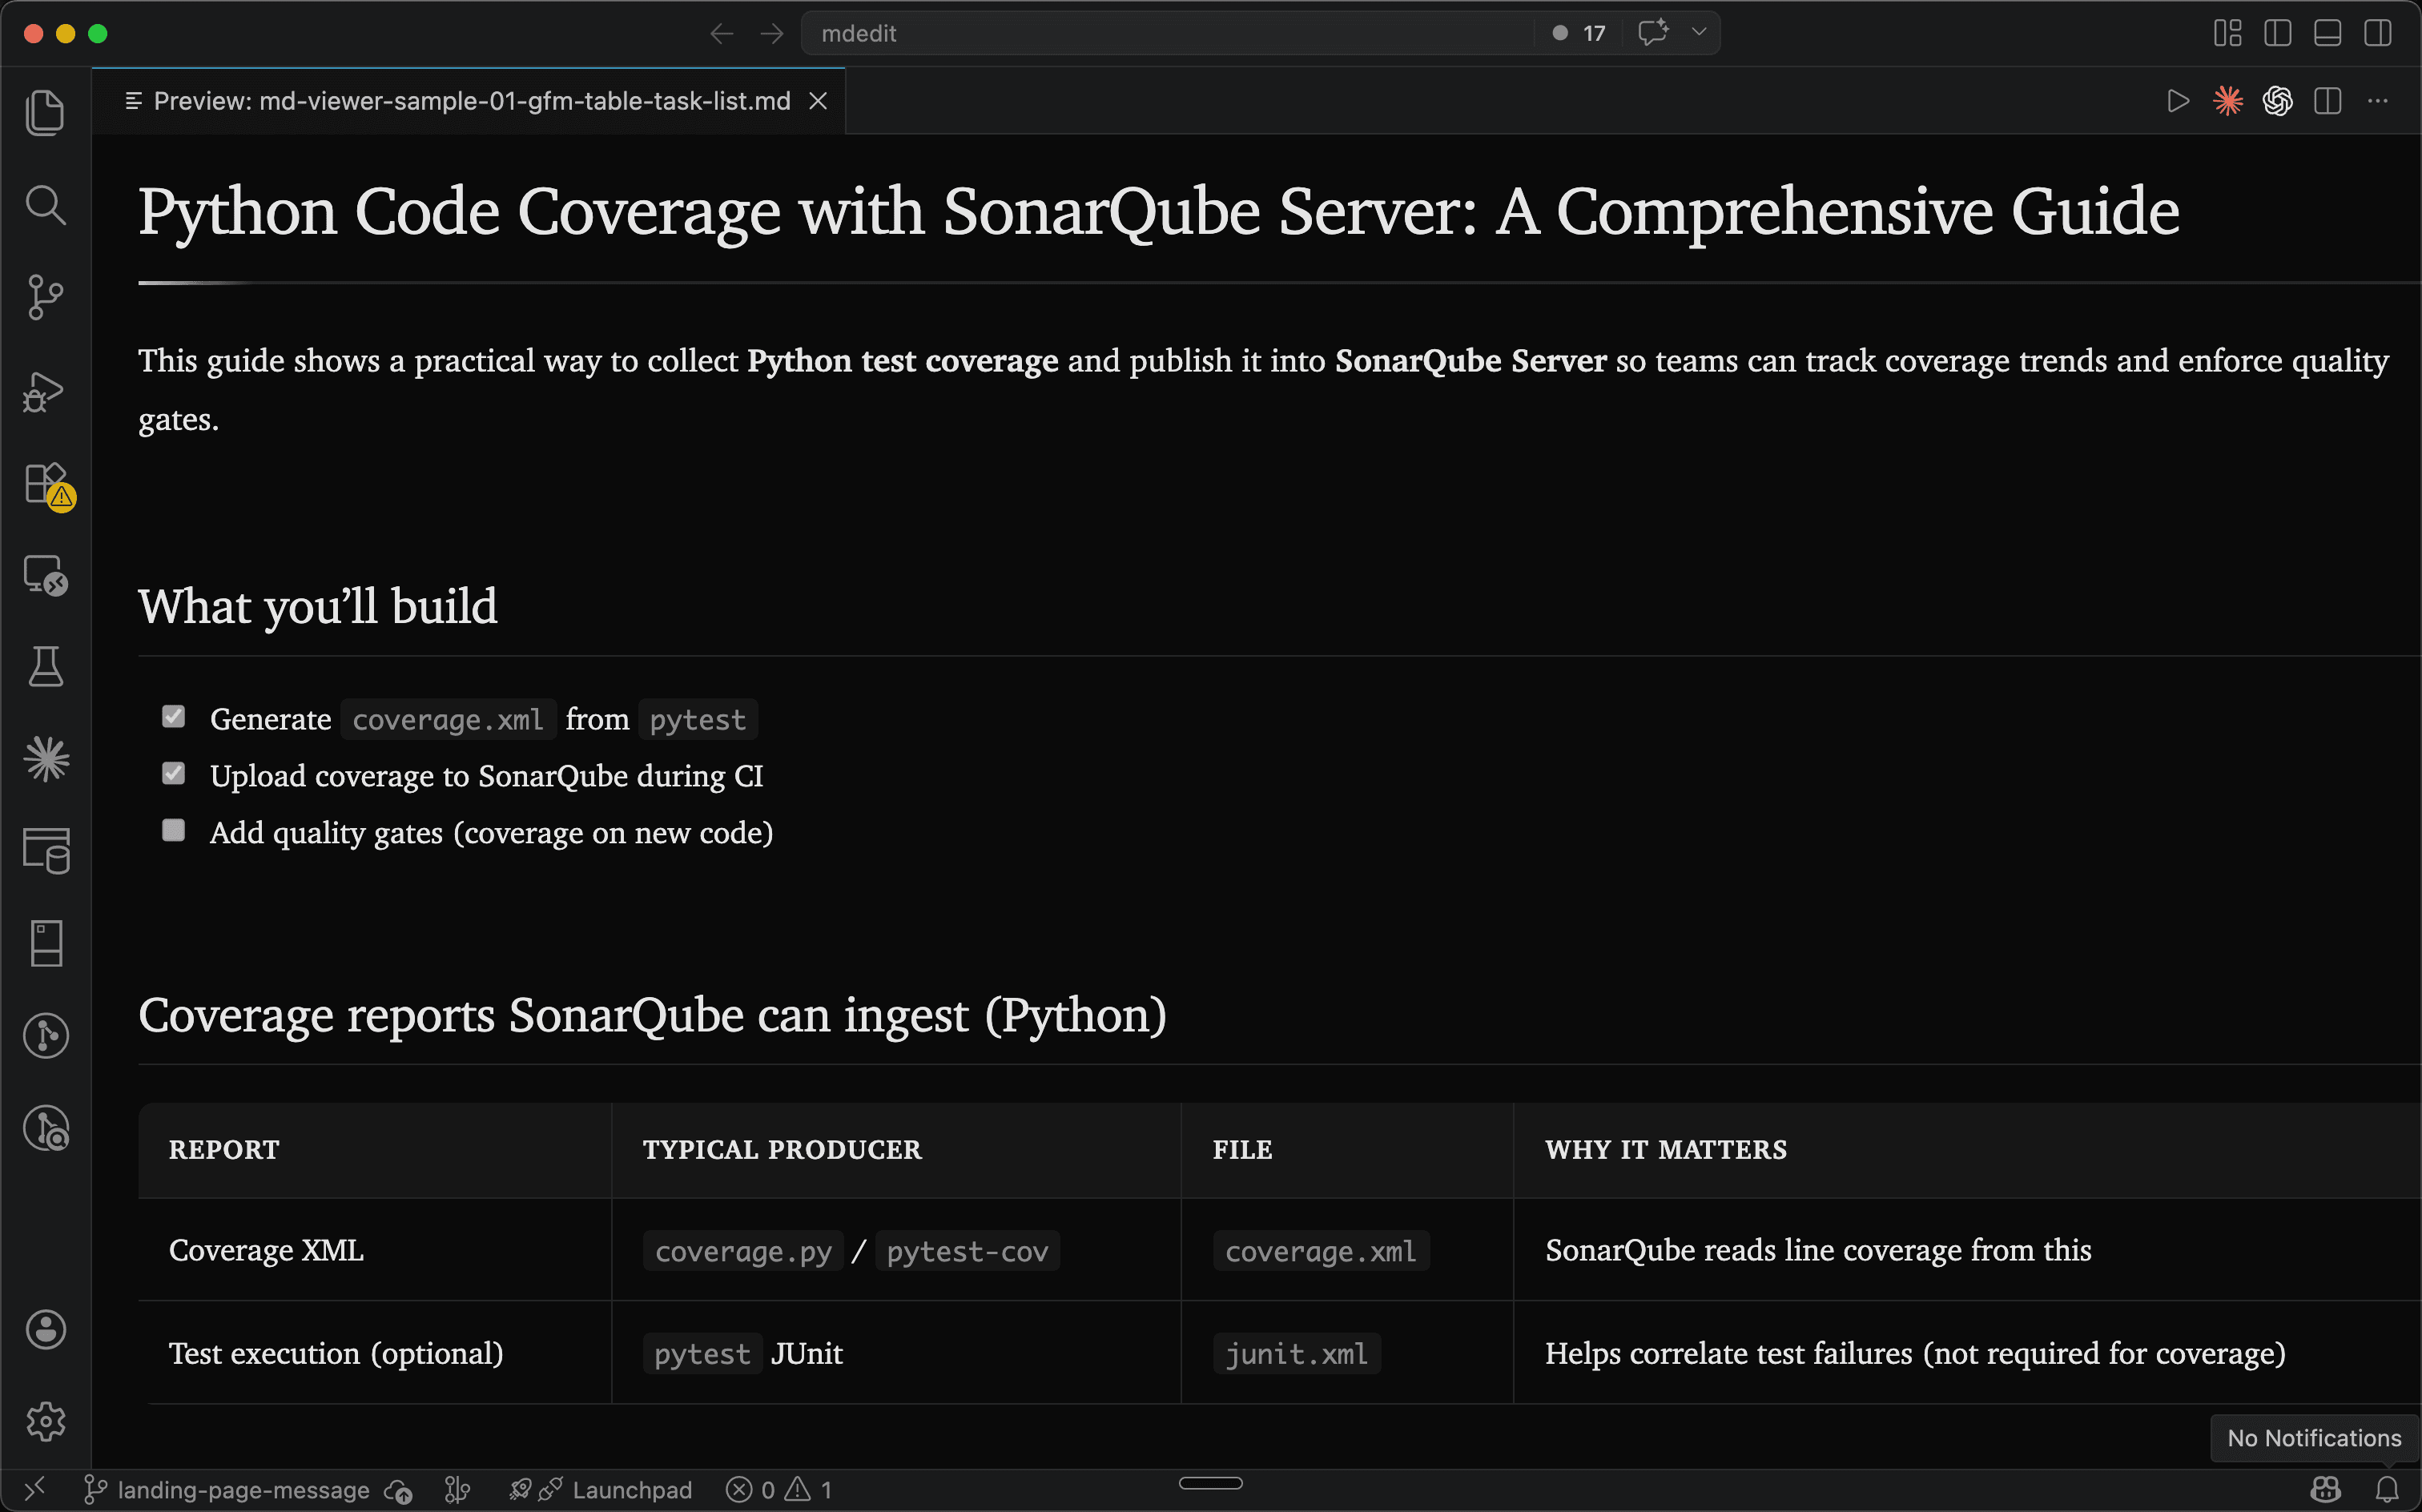Click the pytest-cov code in table
The height and width of the screenshot is (1512, 2422).
[x=967, y=1251]
